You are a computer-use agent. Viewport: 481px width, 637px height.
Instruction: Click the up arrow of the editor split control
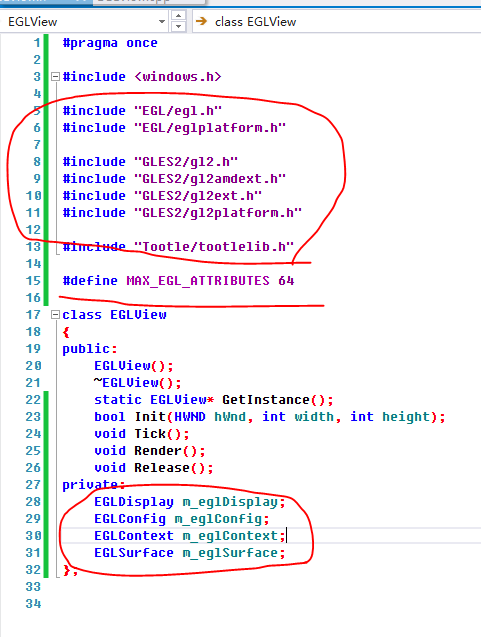coord(178,15)
